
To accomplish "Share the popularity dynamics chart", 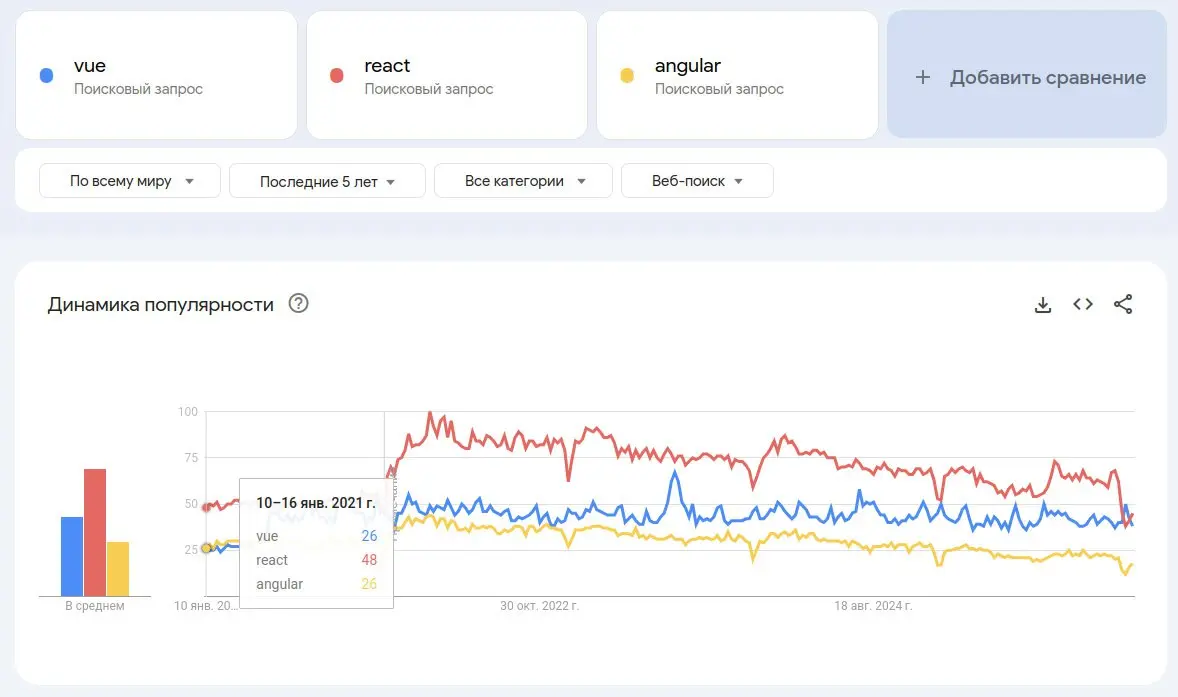I will click(1123, 304).
